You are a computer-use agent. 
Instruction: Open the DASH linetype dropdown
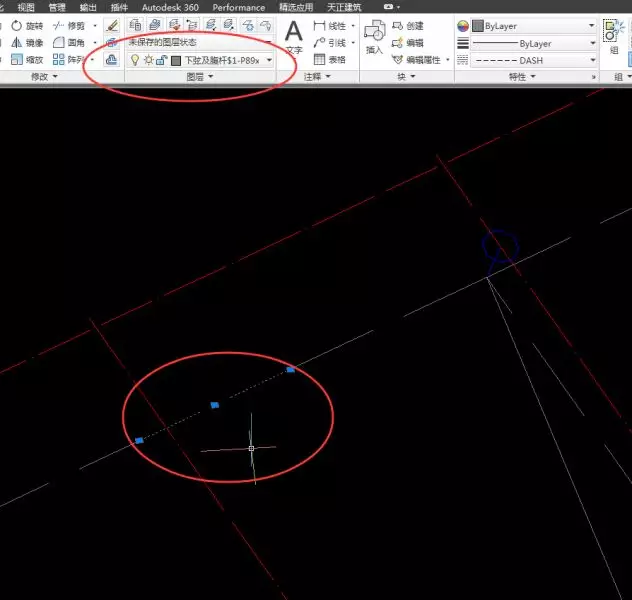tap(530, 60)
